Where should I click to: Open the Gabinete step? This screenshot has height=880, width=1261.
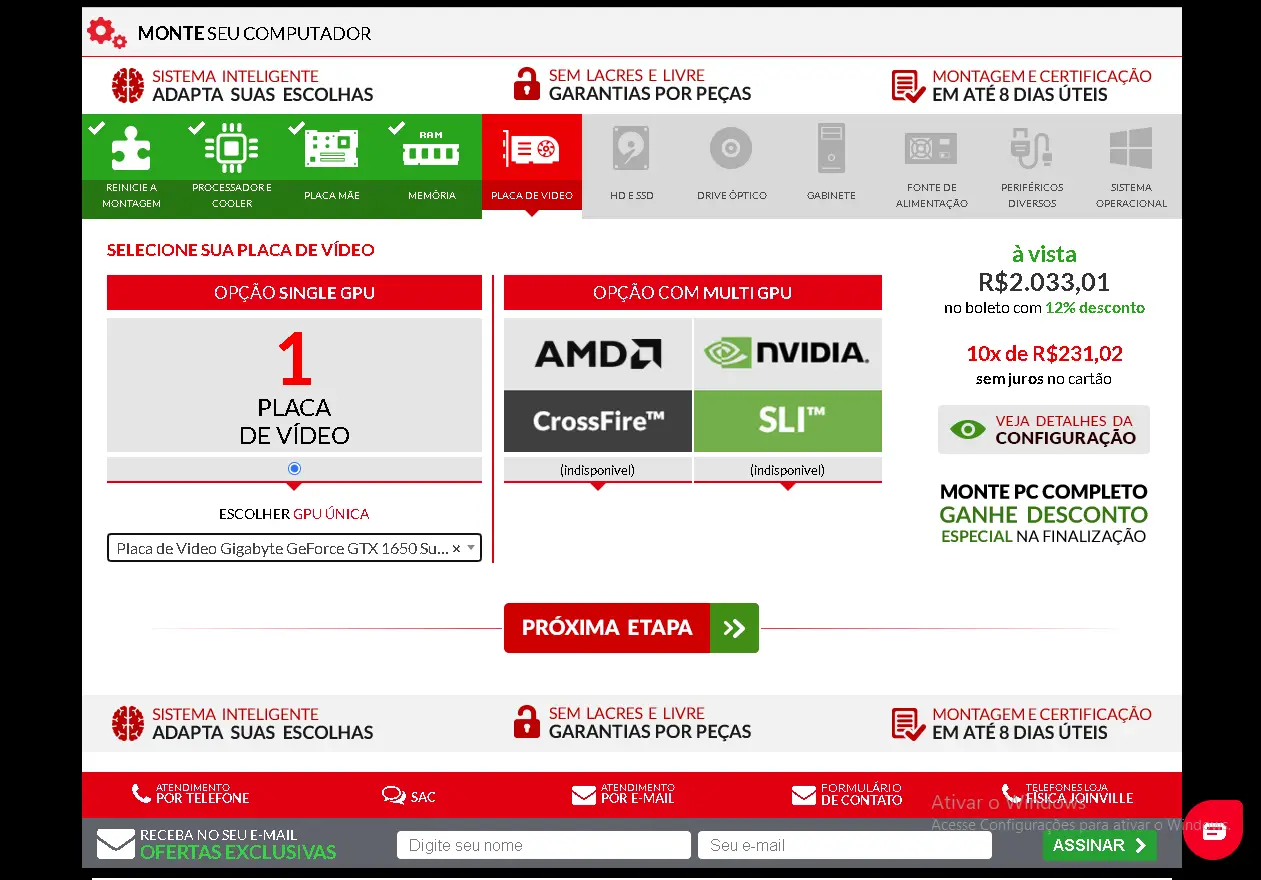(x=832, y=166)
